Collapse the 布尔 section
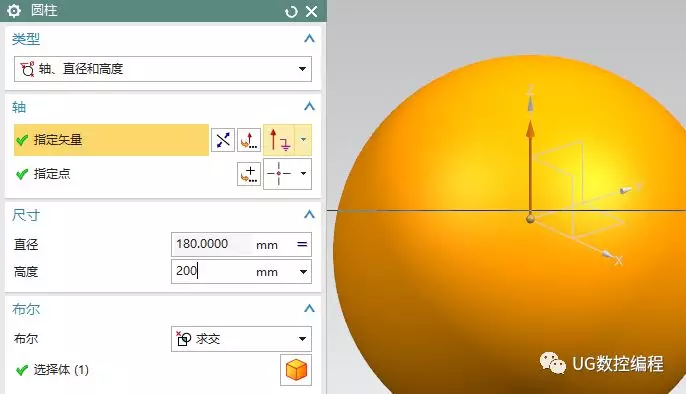Viewport: 686px width, 394px height. pos(309,308)
